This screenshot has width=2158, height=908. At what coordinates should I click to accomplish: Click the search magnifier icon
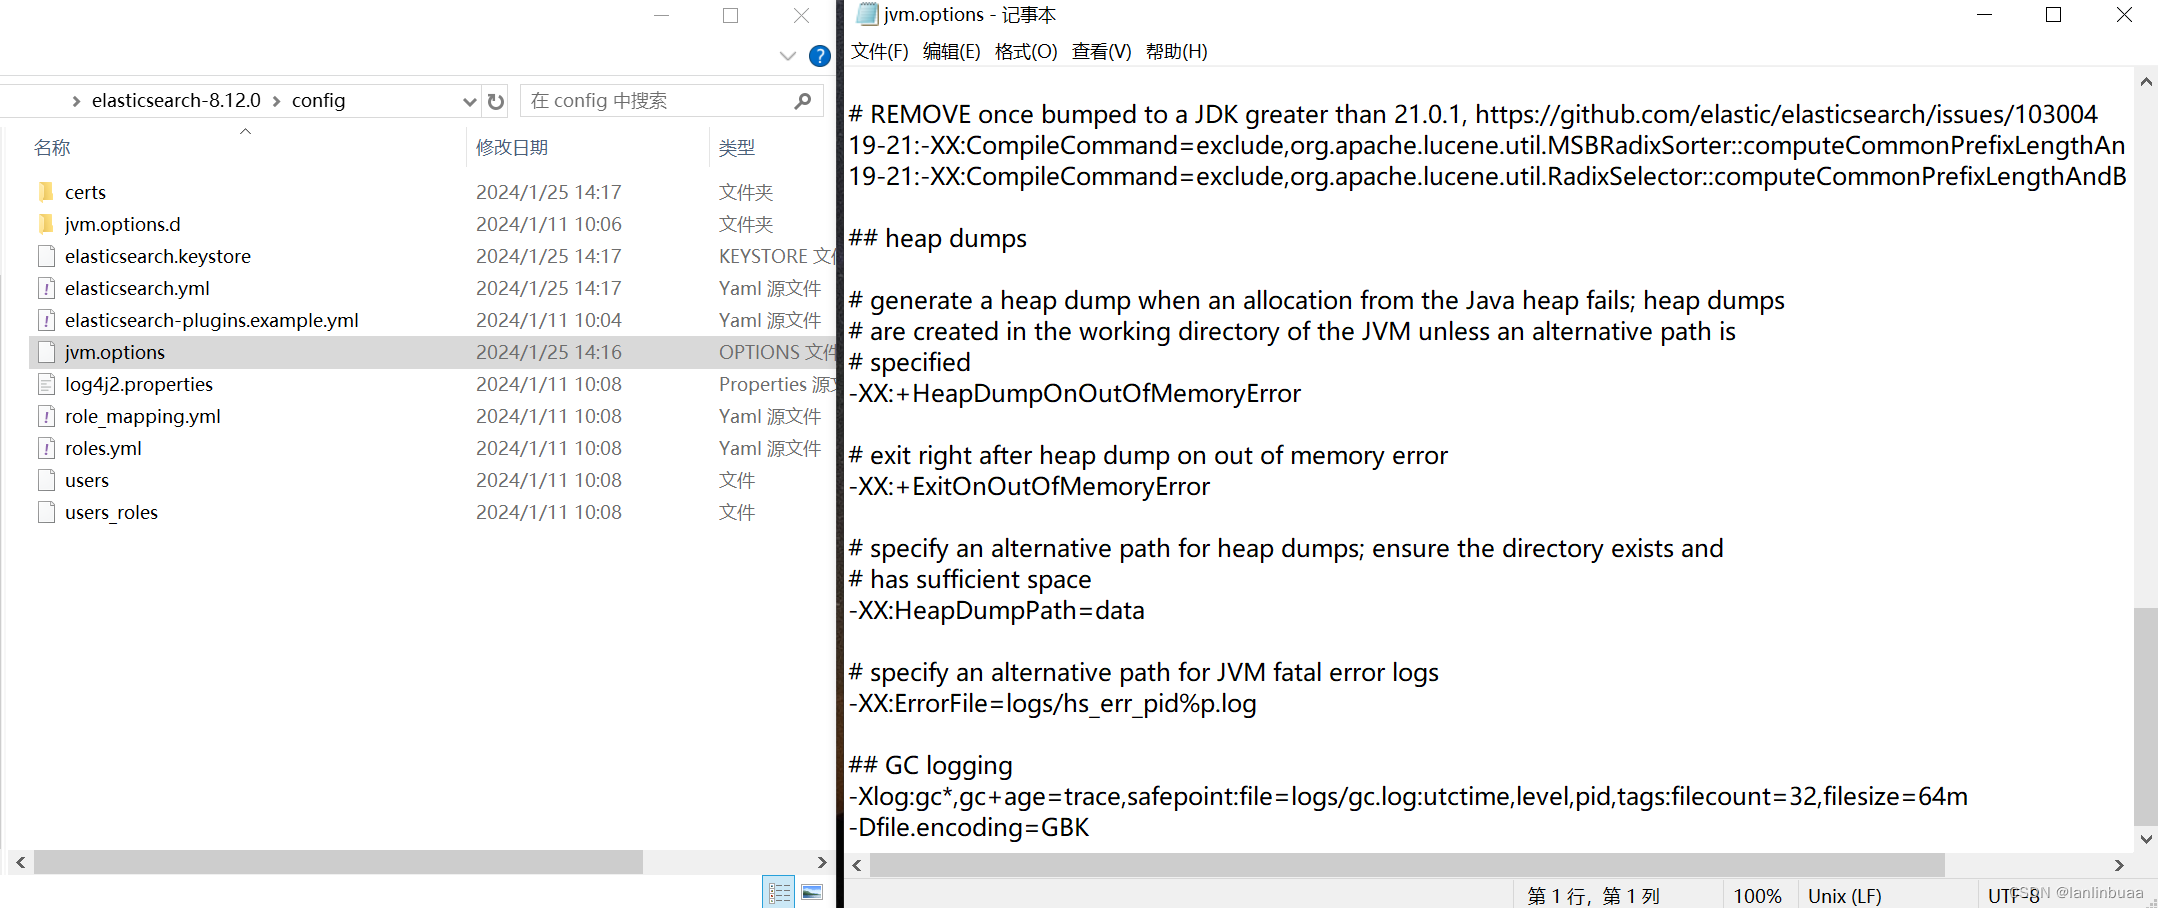pyautogui.click(x=802, y=100)
